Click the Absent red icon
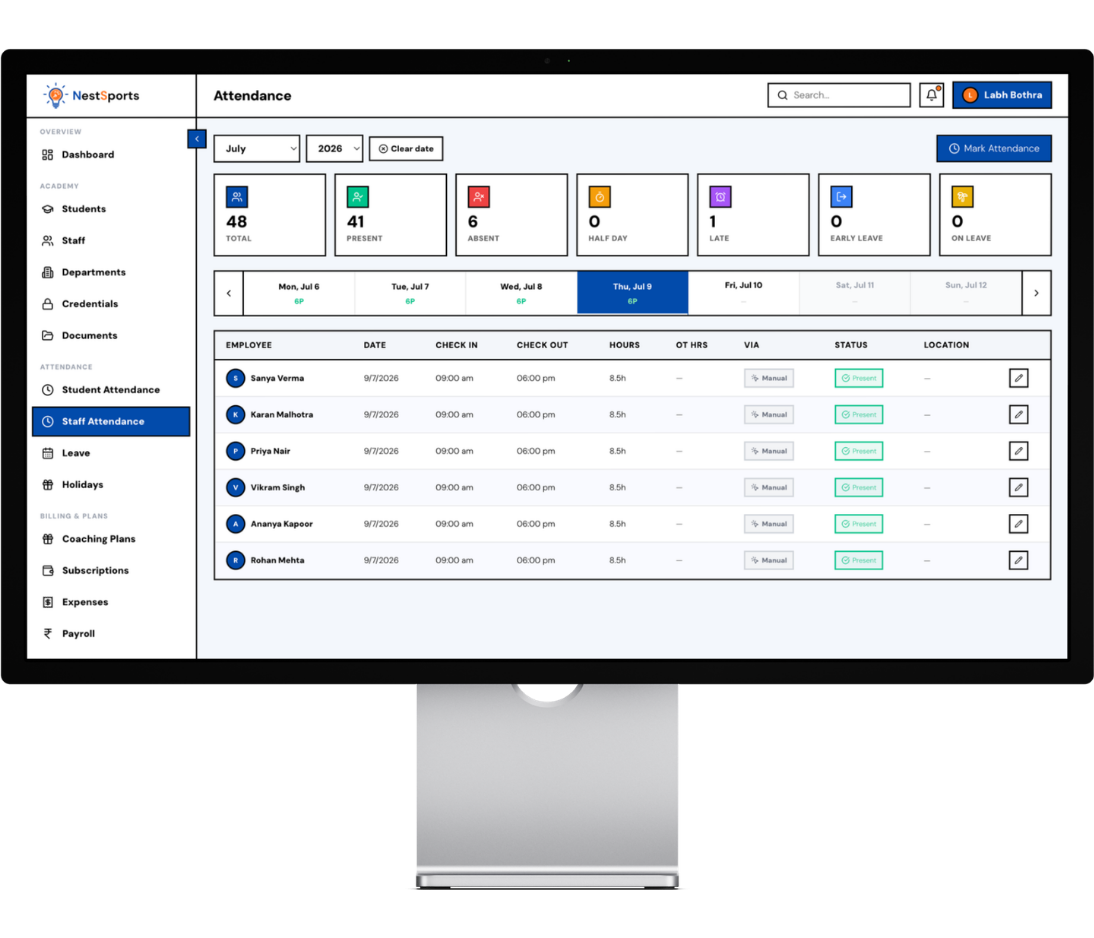 click(479, 197)
